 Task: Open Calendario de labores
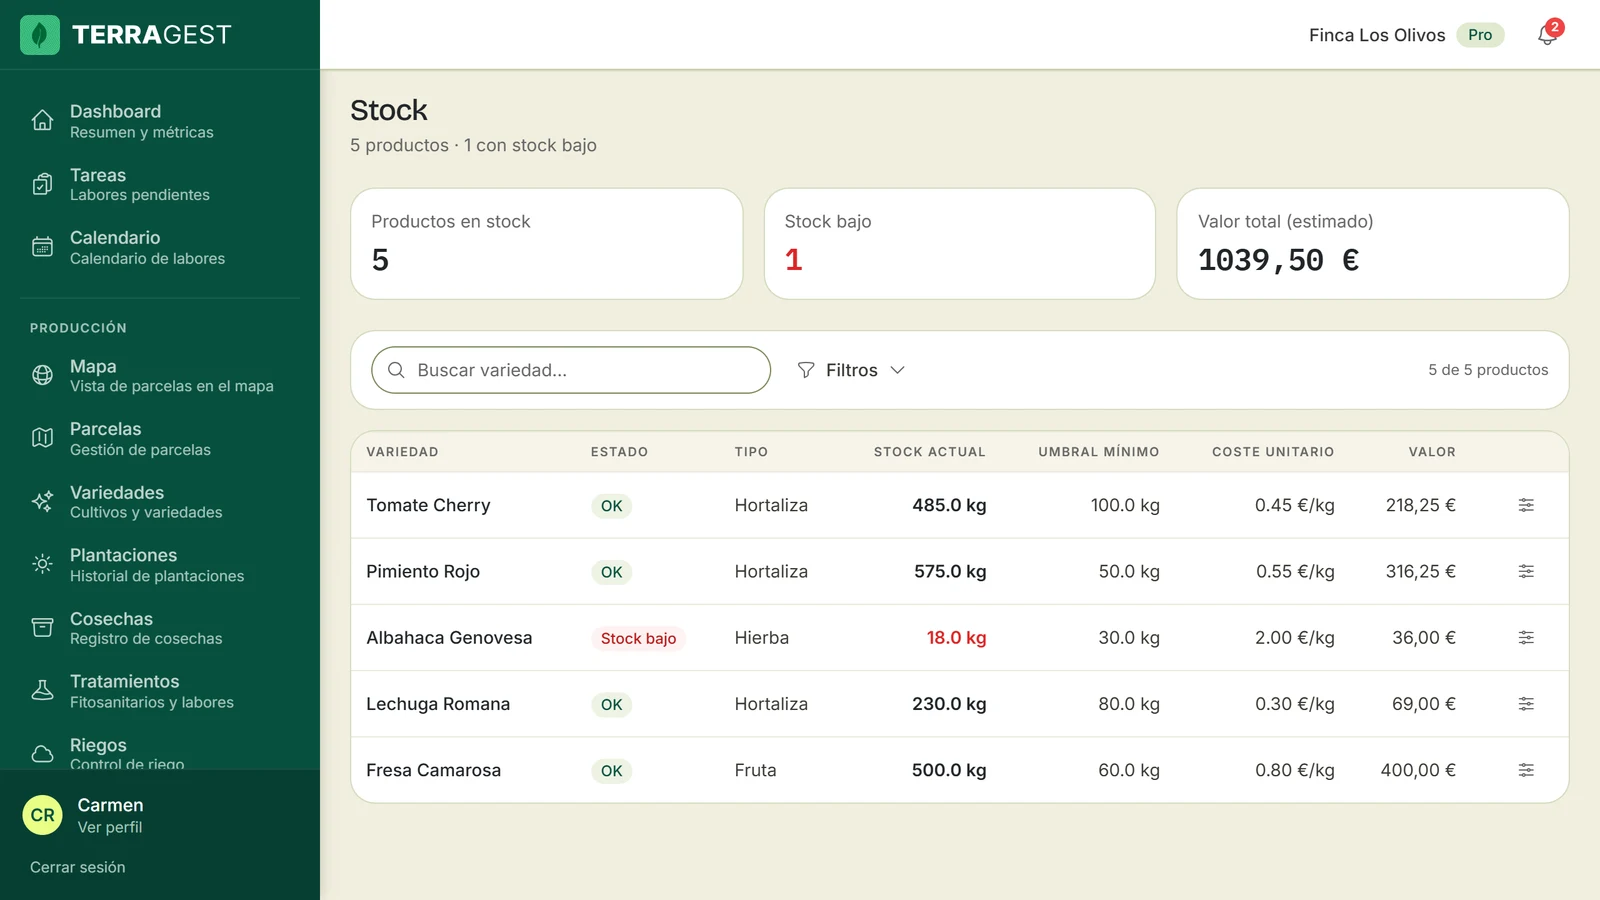coord(160,247)
